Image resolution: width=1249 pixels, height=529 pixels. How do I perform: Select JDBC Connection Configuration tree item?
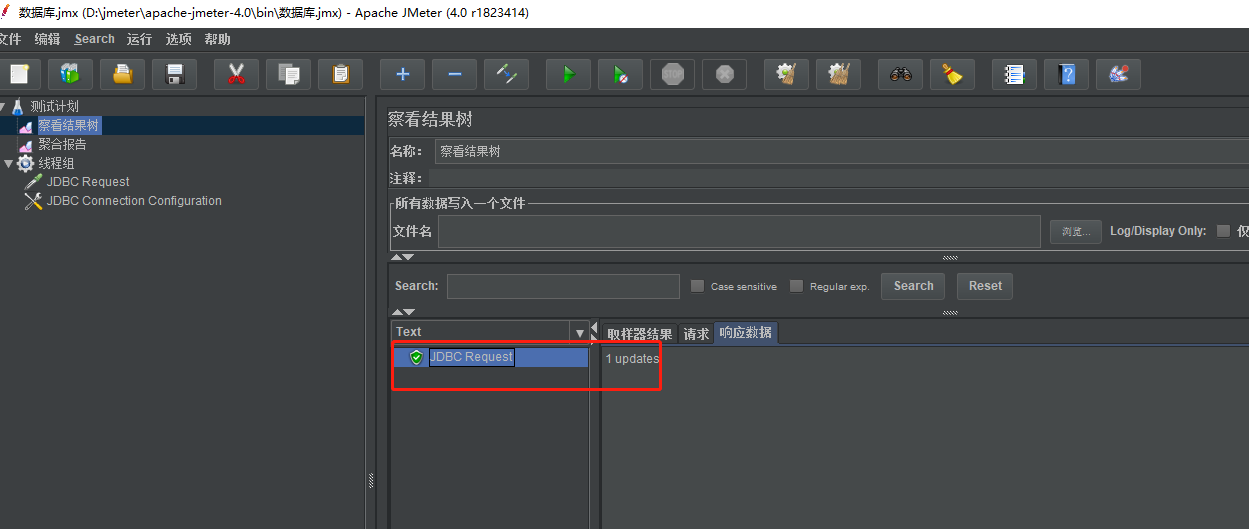pos(134,201)
